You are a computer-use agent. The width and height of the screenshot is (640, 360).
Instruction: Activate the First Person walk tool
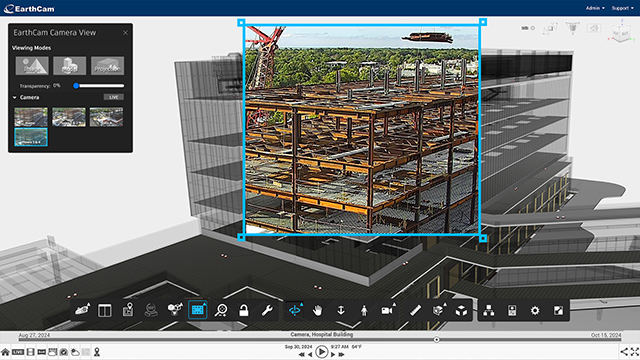[364, 311]
